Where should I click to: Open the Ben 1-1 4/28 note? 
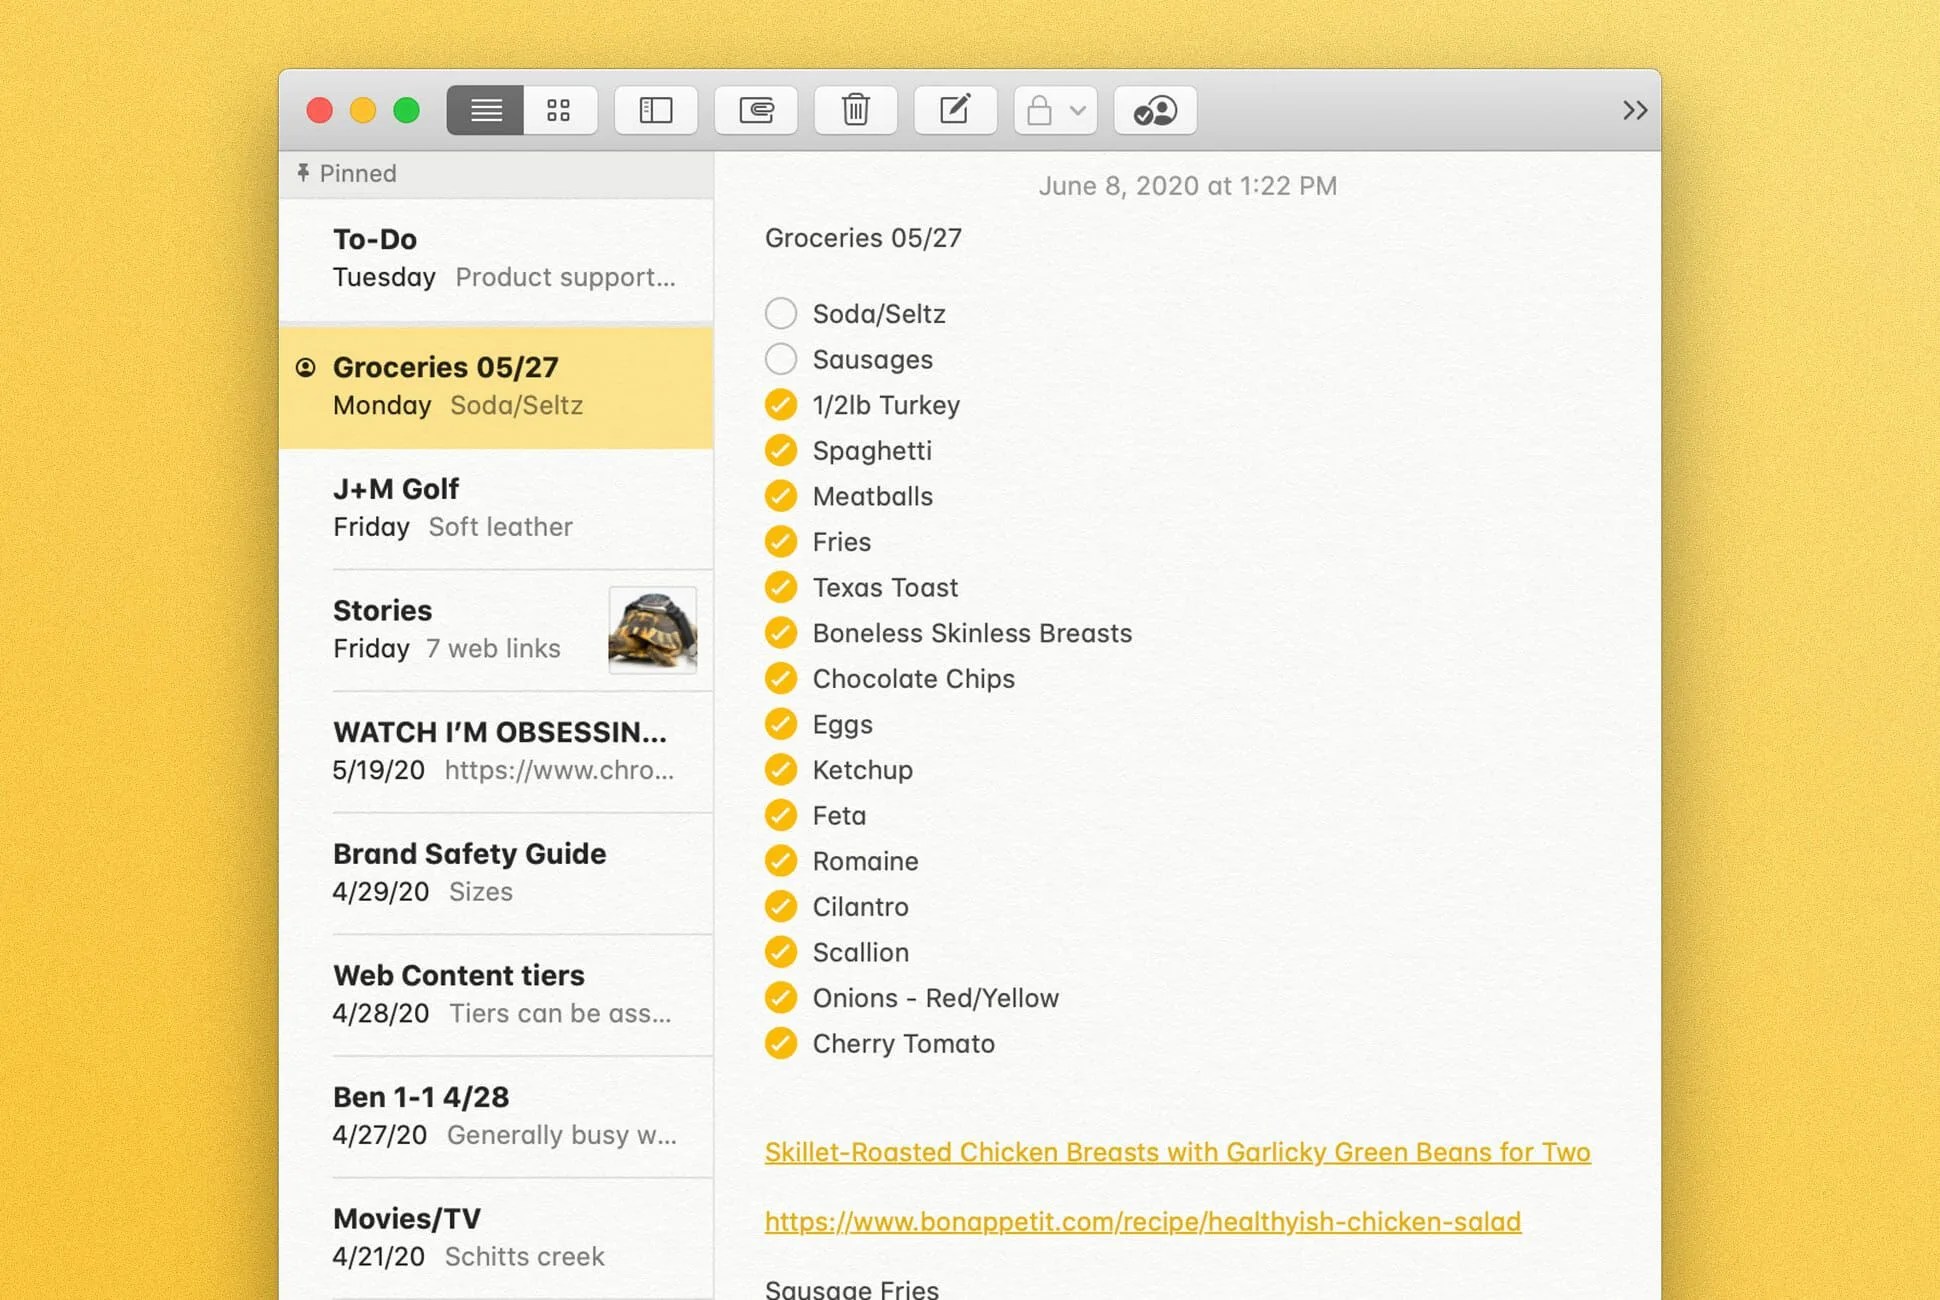click(497, 1117)
